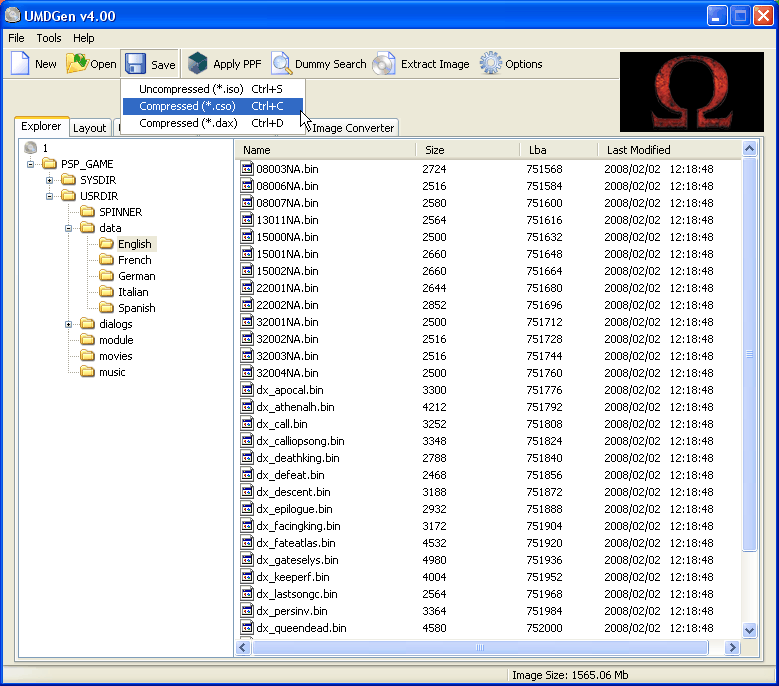
Task: Click file icon of dx_queendead.bin
Action: (x=247, y=627)
